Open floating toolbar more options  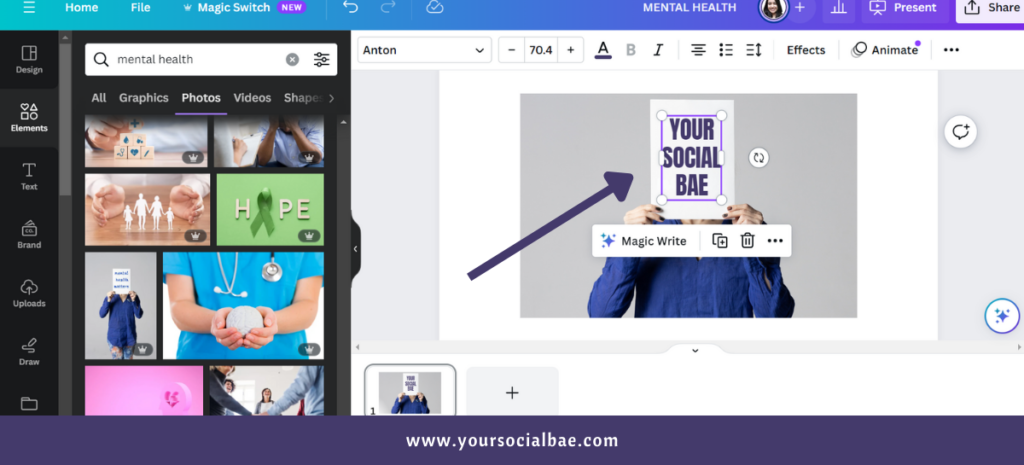(775, 241)
